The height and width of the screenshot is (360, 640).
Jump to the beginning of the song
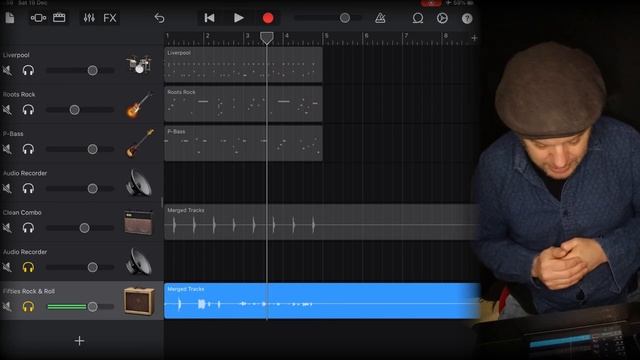[209, 18]
